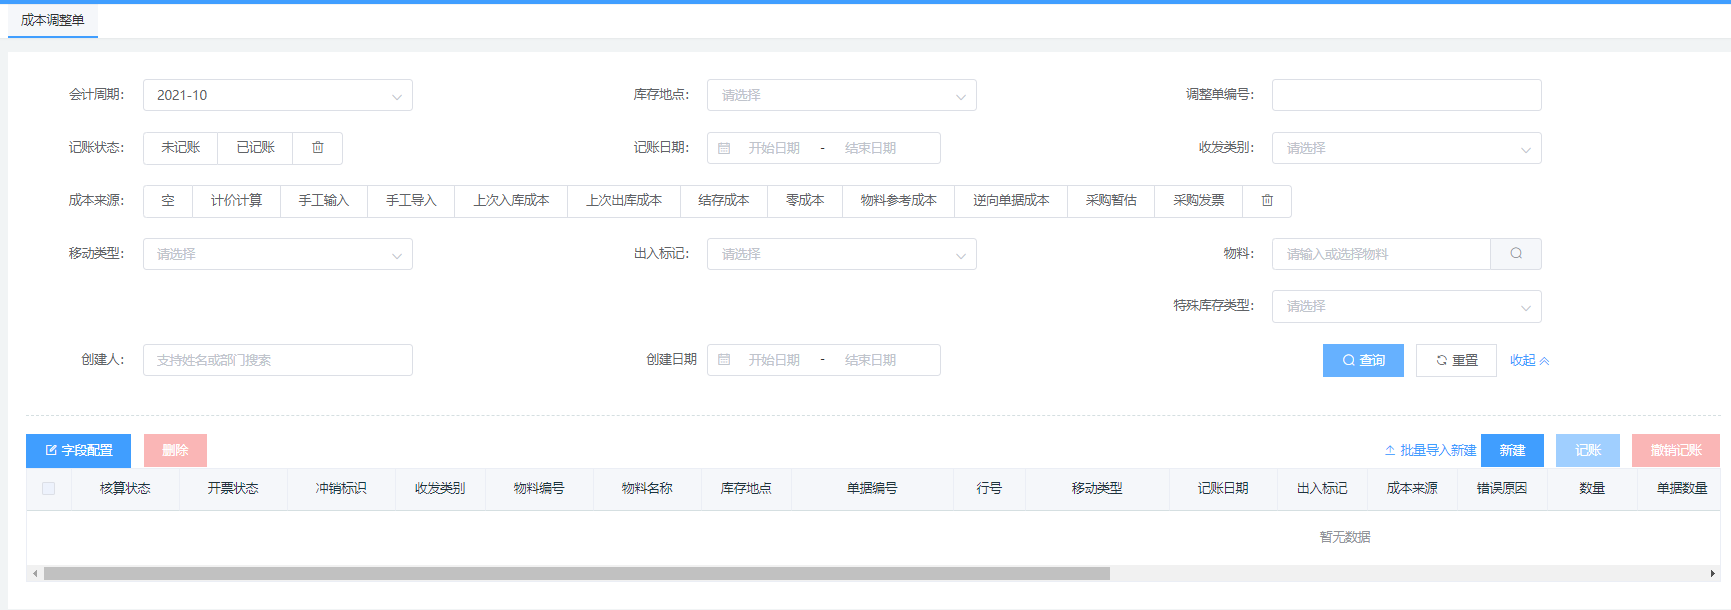Click the 物料 search magnifier icon
This screenshot has width=1731, height=610.
coord(1516,254)
